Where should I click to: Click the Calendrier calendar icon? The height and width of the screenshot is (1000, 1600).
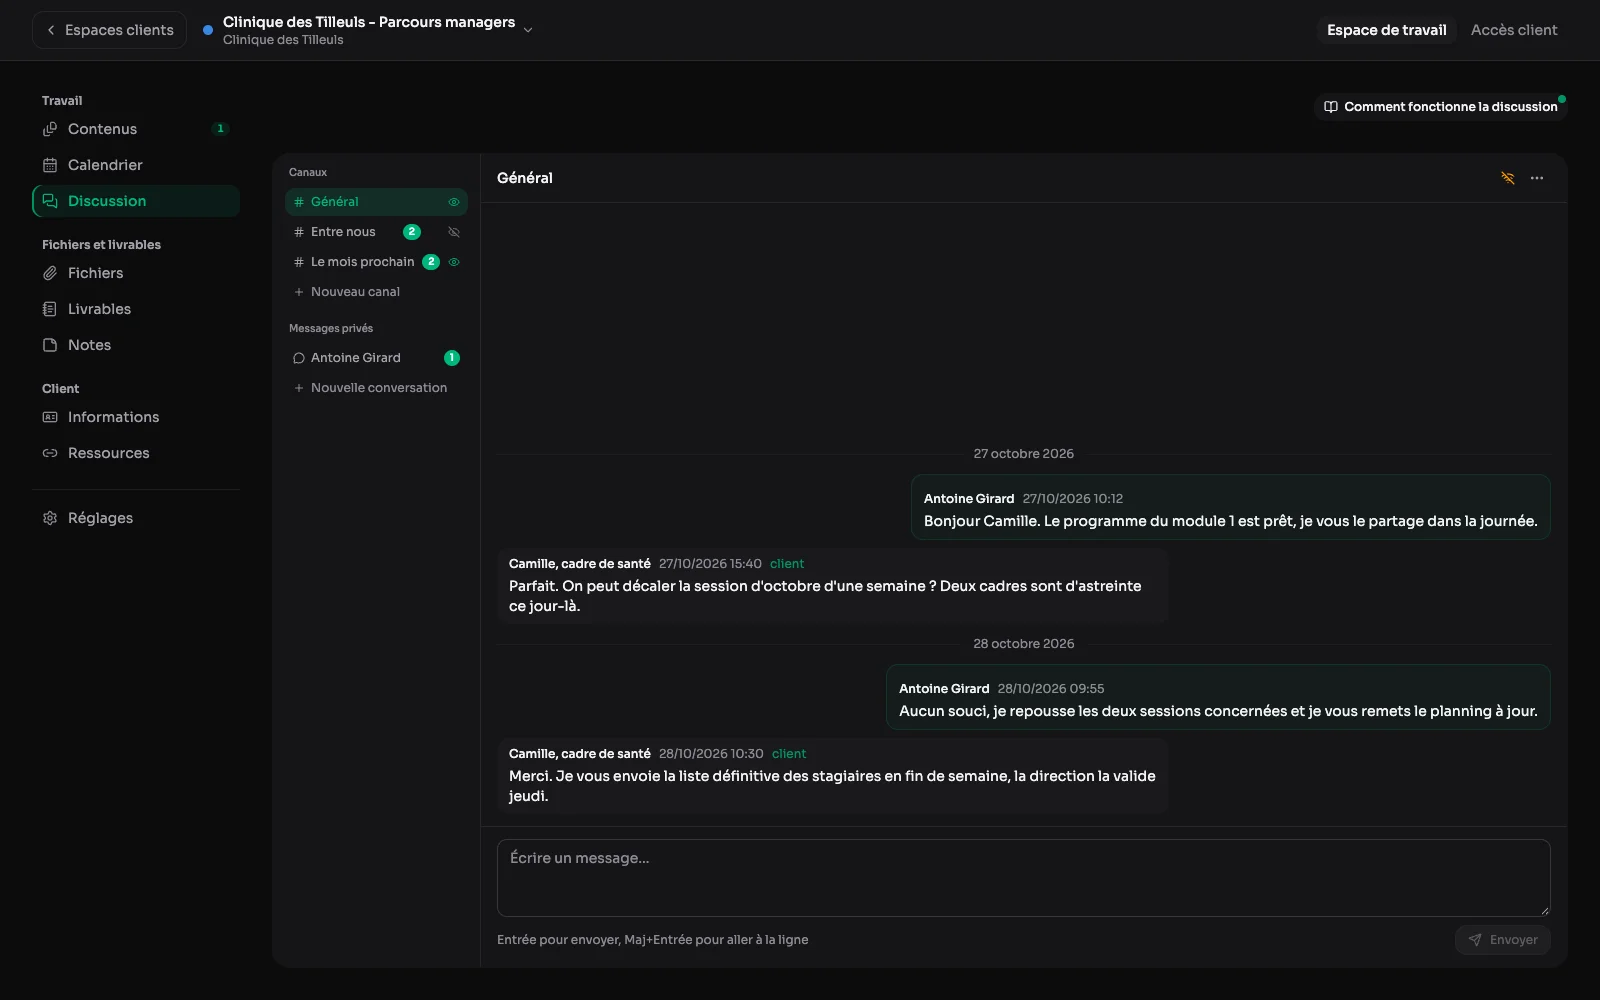point(50,165)
